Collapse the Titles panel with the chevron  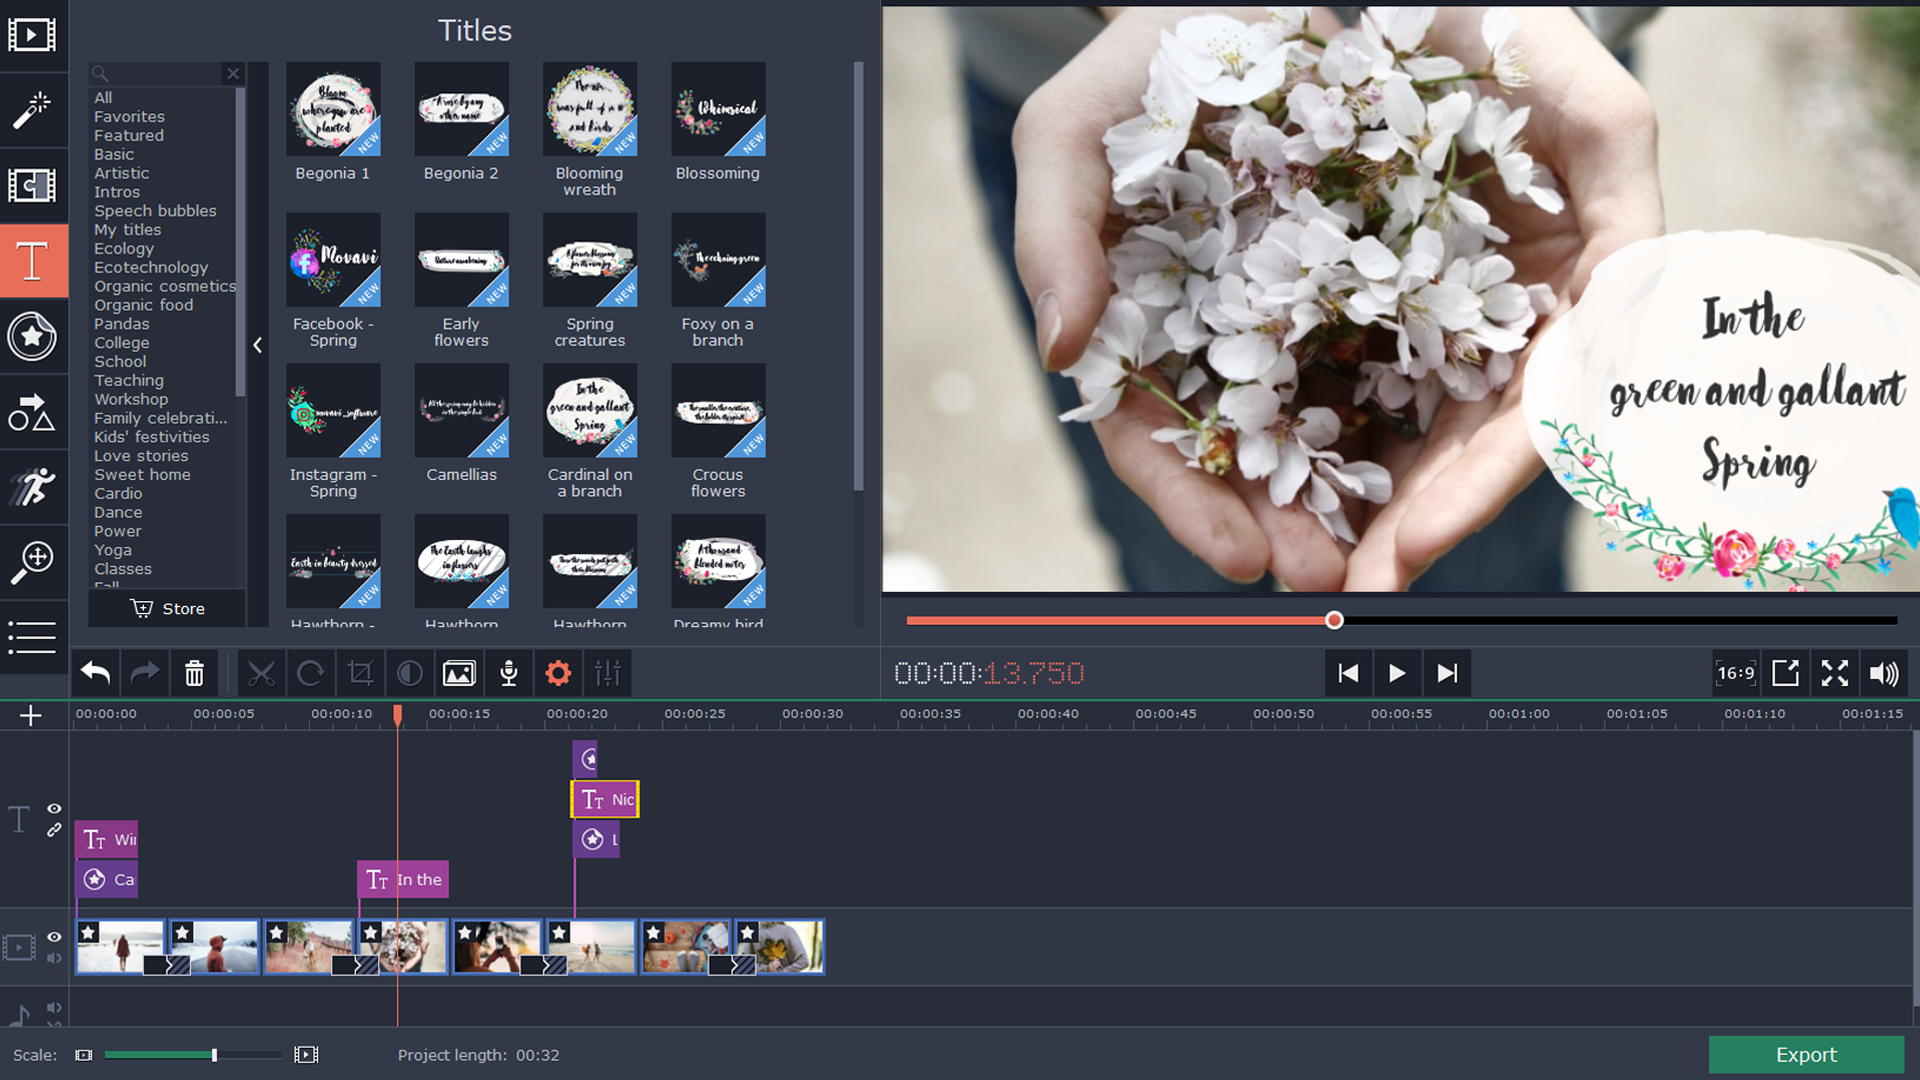click(258, 345)
